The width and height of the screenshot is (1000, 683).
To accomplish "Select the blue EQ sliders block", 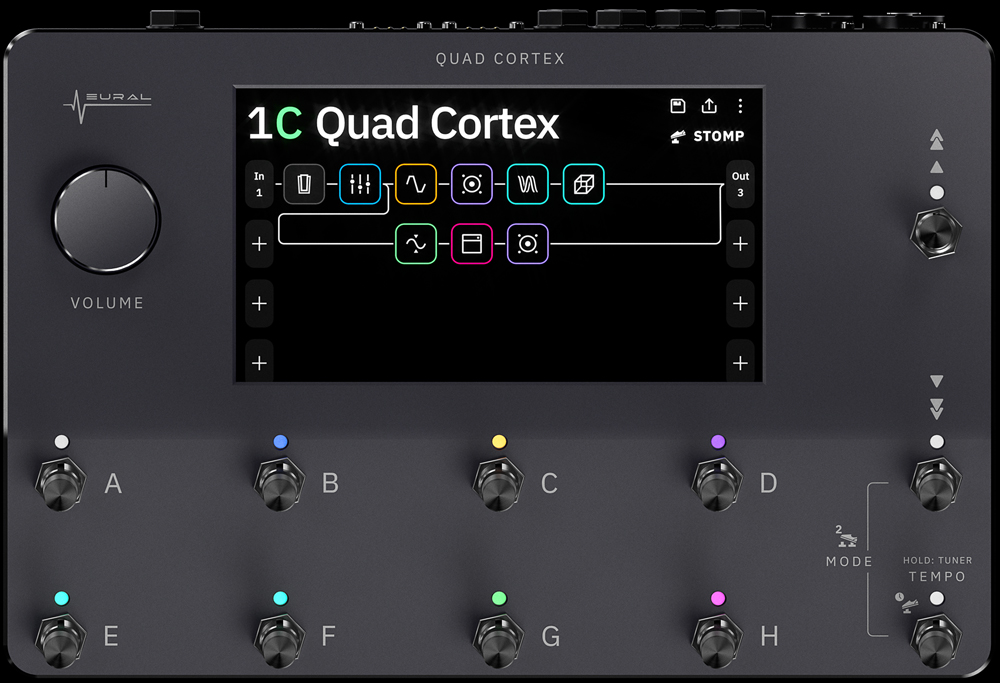I will coord(360,184).
